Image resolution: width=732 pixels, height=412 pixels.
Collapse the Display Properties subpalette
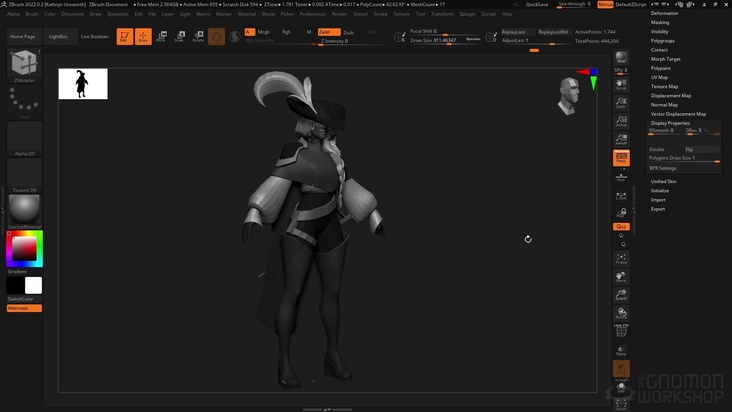670,123
